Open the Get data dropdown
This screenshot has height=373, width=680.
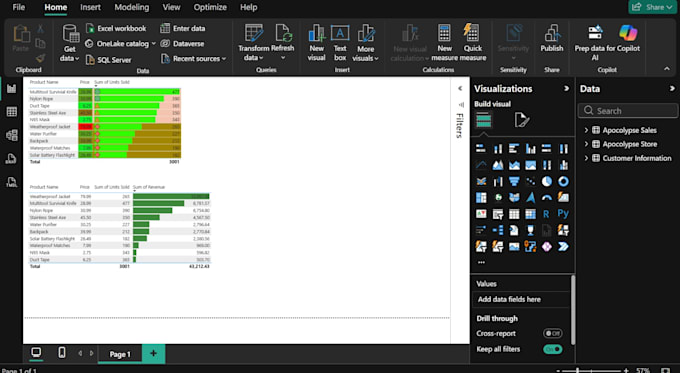[69, 43]
